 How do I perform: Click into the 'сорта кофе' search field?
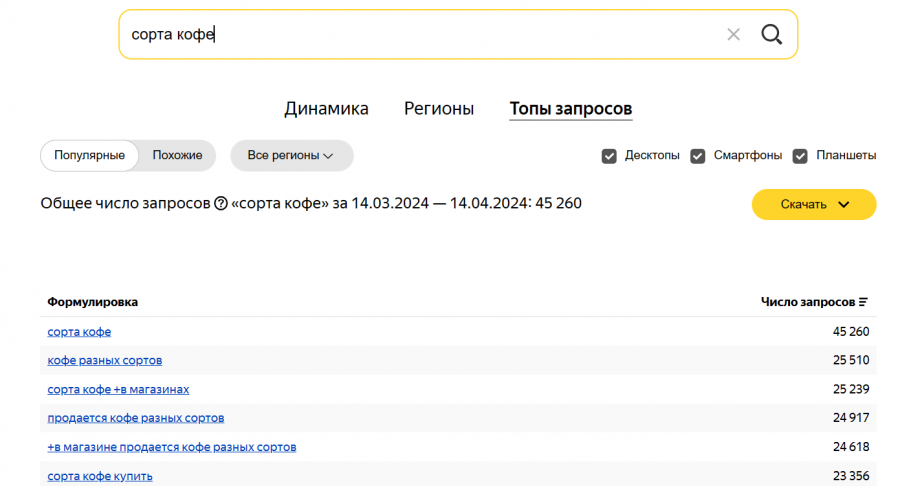point(420,35)
